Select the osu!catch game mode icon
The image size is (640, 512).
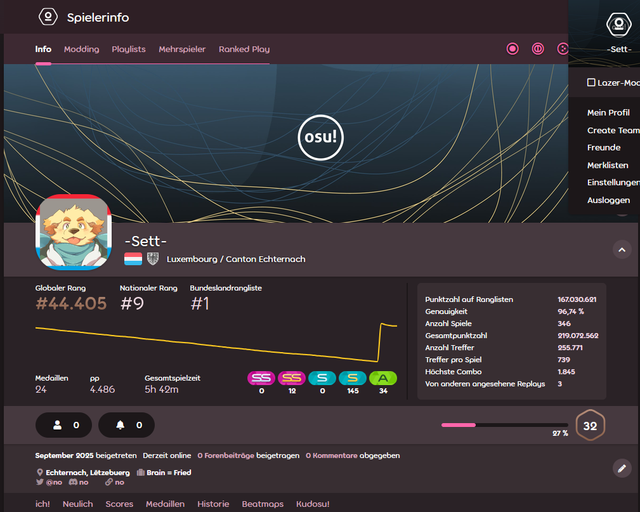point(562,49)
